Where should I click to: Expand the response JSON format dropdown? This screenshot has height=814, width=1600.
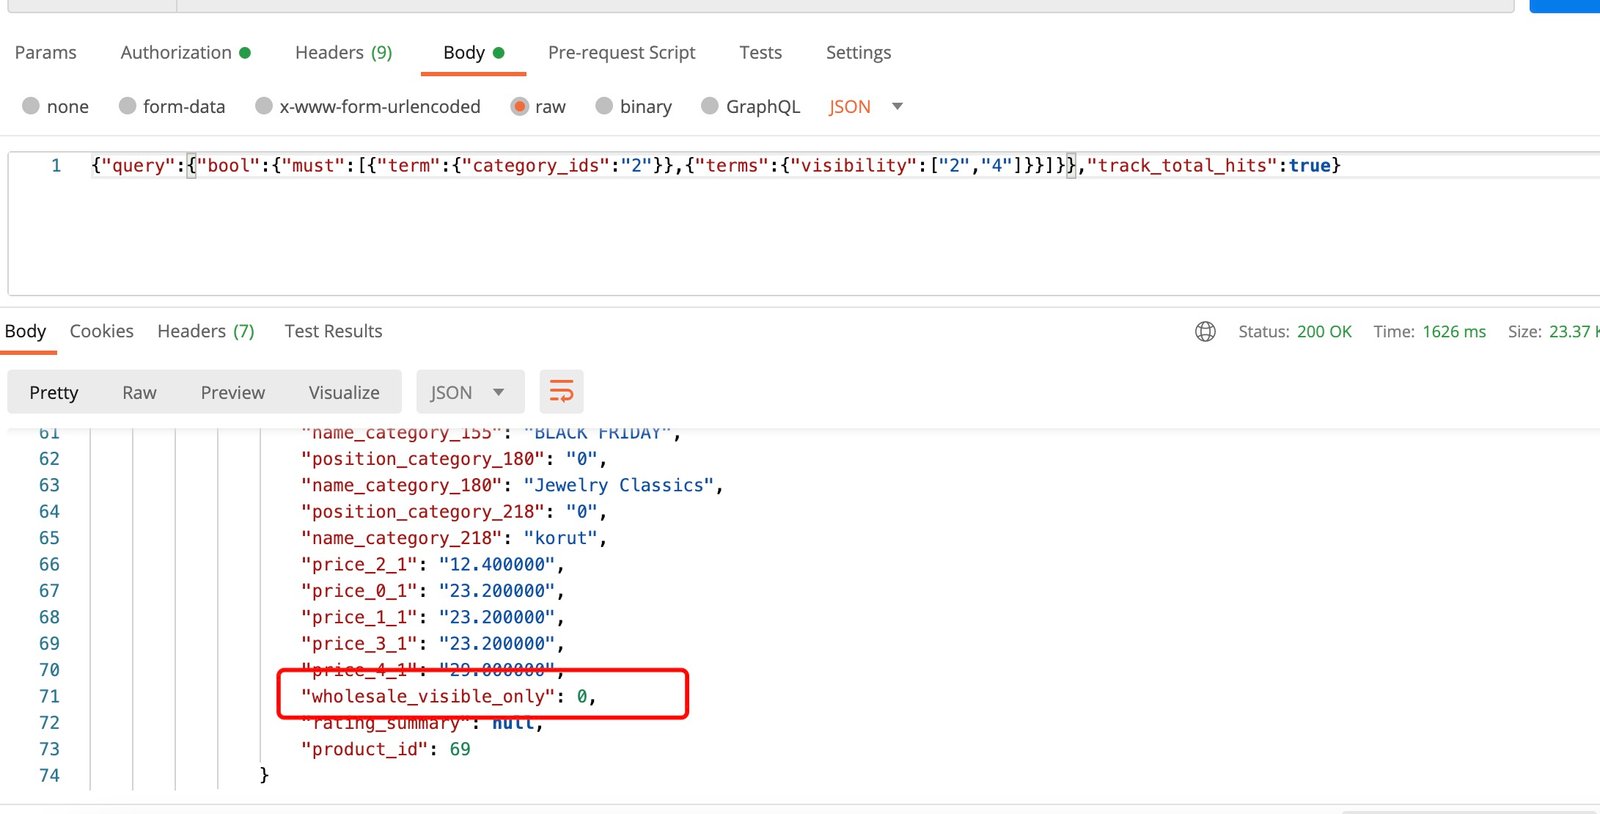pos(469,393)
